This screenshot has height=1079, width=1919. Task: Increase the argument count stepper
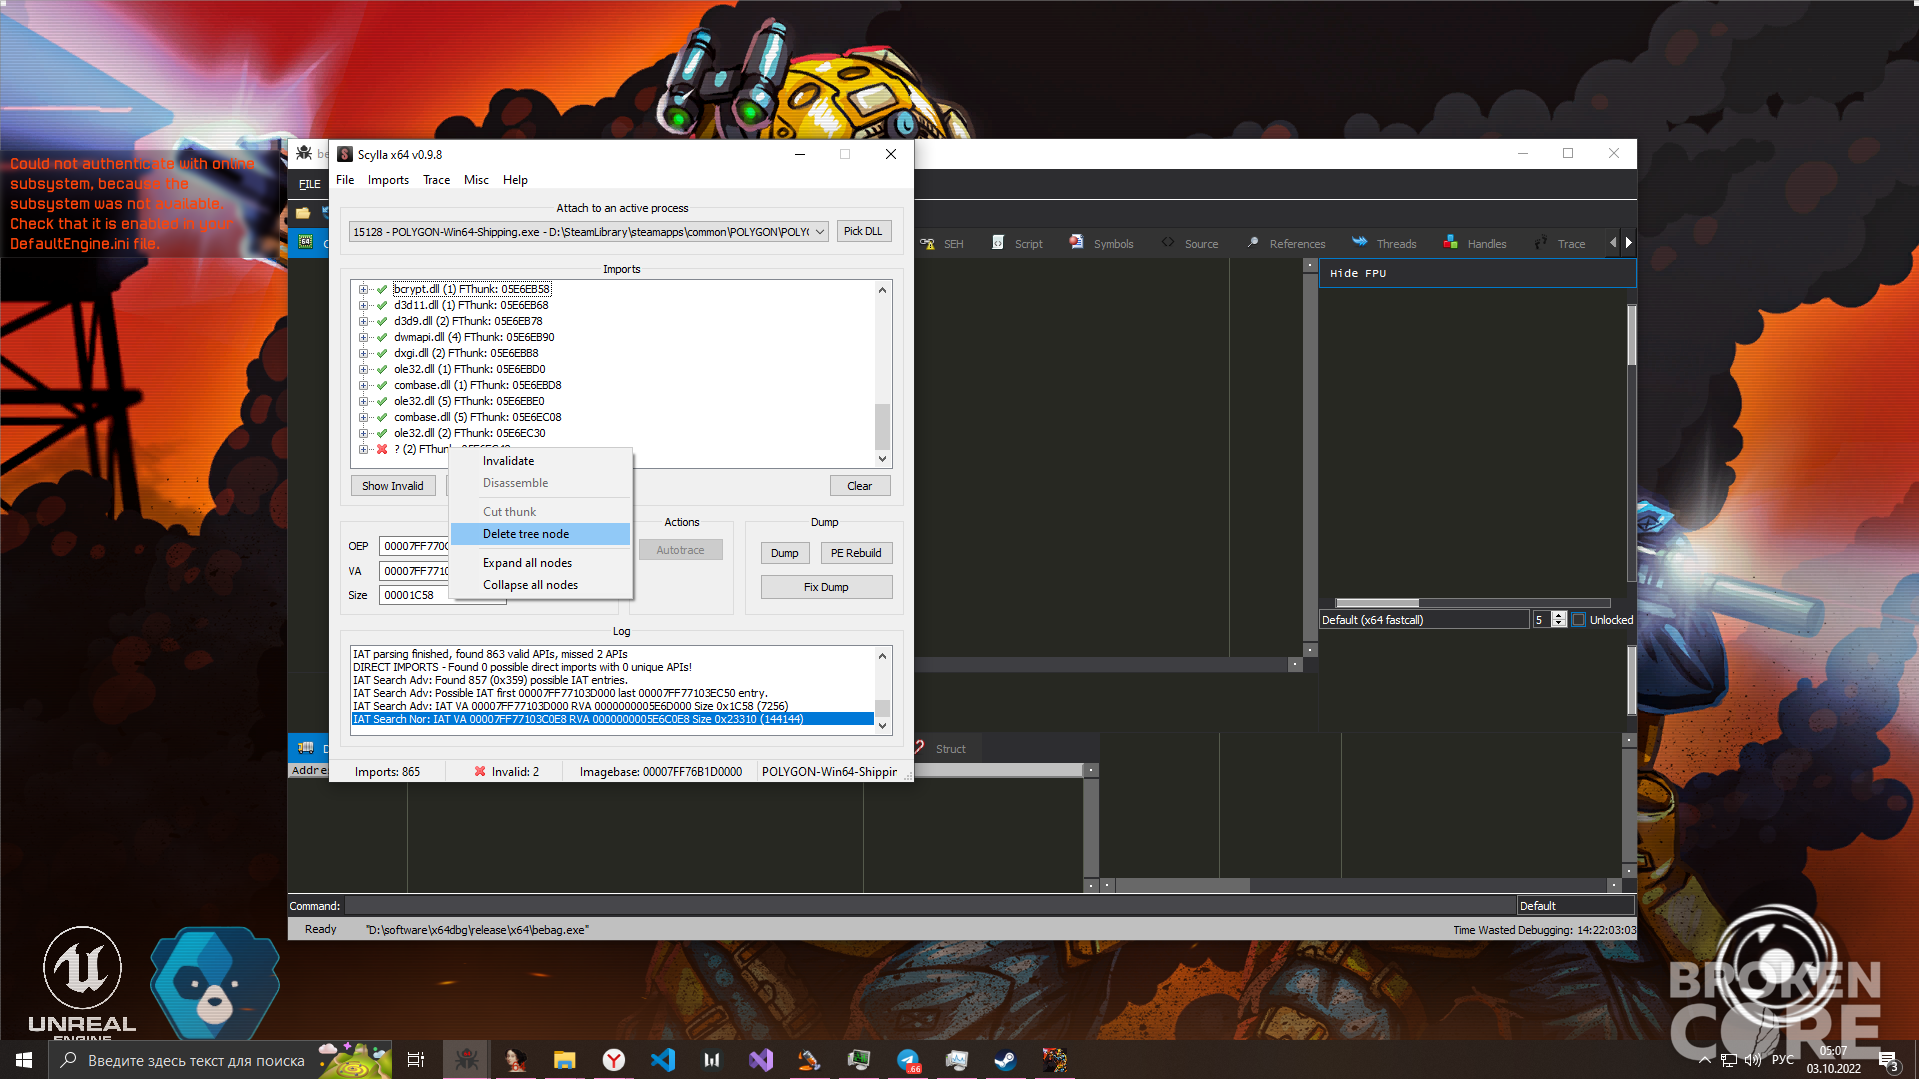[x=1558, y=615]
